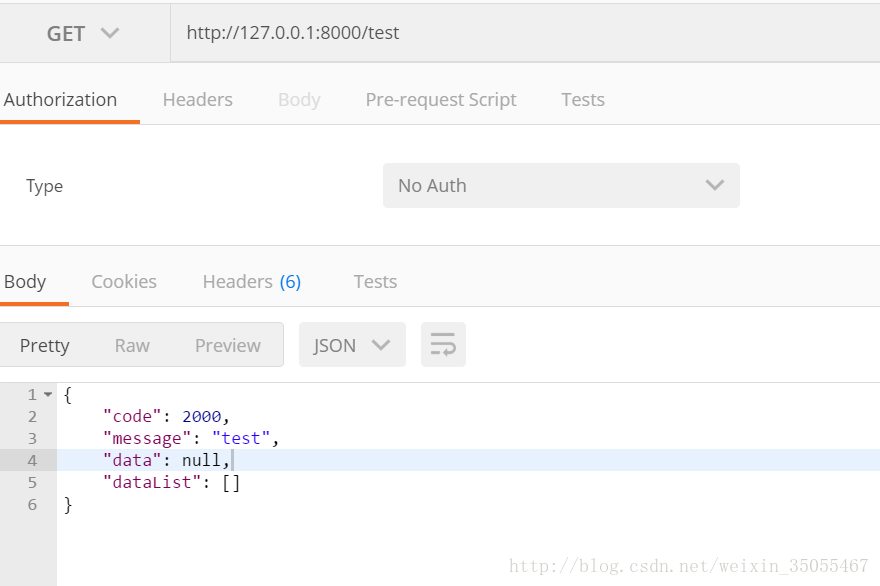
Task: Click the "dataList" key in response
Action: pyautogui.click(x=152, y=483)
